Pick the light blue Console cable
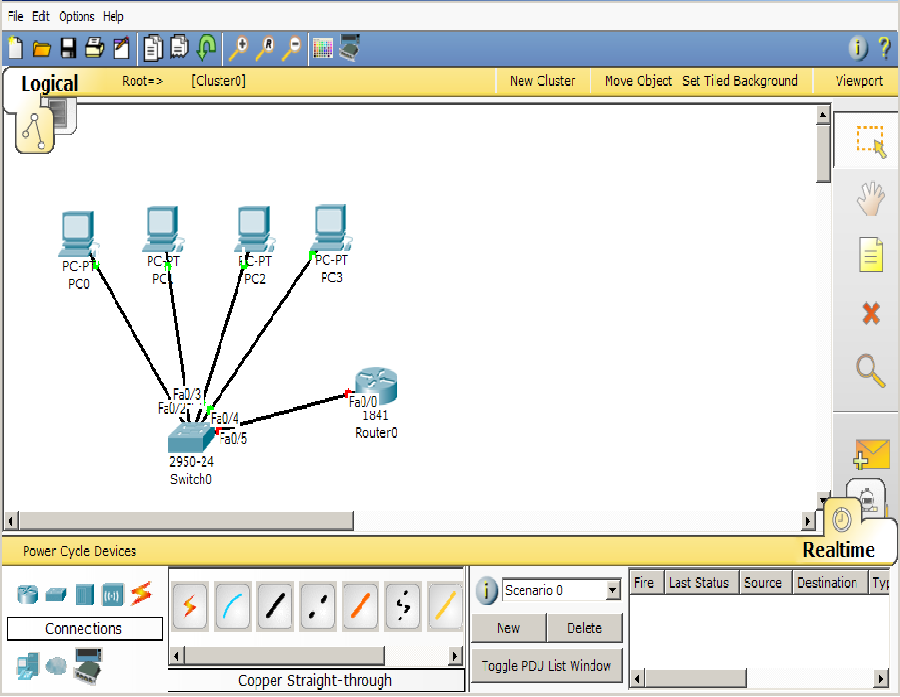Viewport: 900px width, 697px height. point(232,605)
